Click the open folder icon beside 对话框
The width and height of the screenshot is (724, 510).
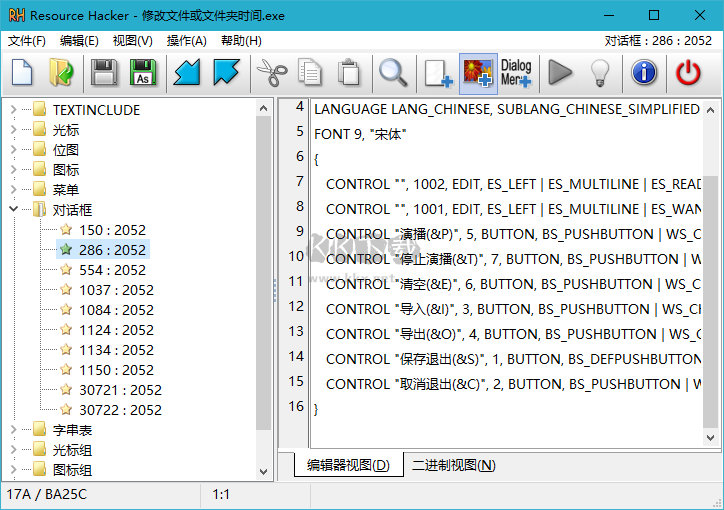(40, 210)
